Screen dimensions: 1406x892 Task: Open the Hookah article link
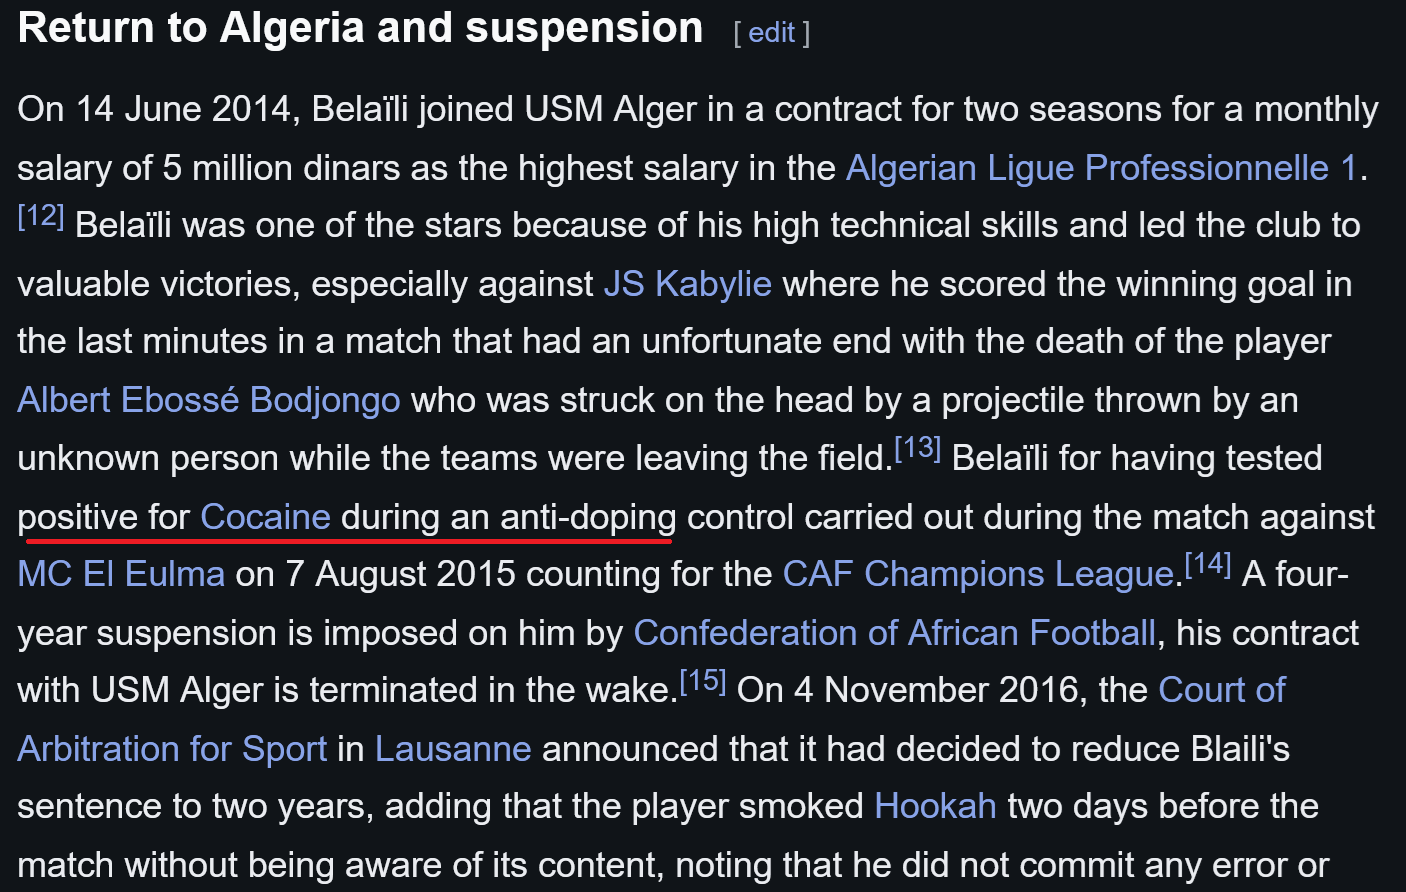pos(936,806)
